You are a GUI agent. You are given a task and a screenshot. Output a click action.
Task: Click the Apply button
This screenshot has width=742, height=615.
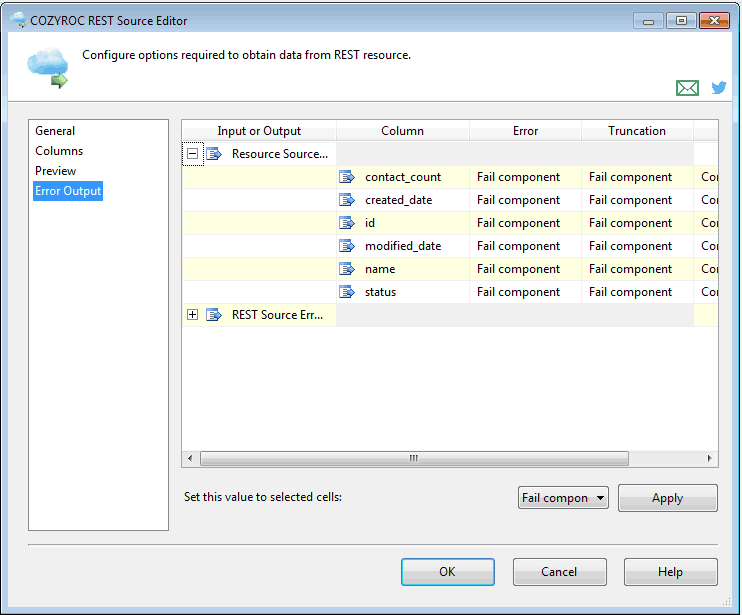[668, 498]
